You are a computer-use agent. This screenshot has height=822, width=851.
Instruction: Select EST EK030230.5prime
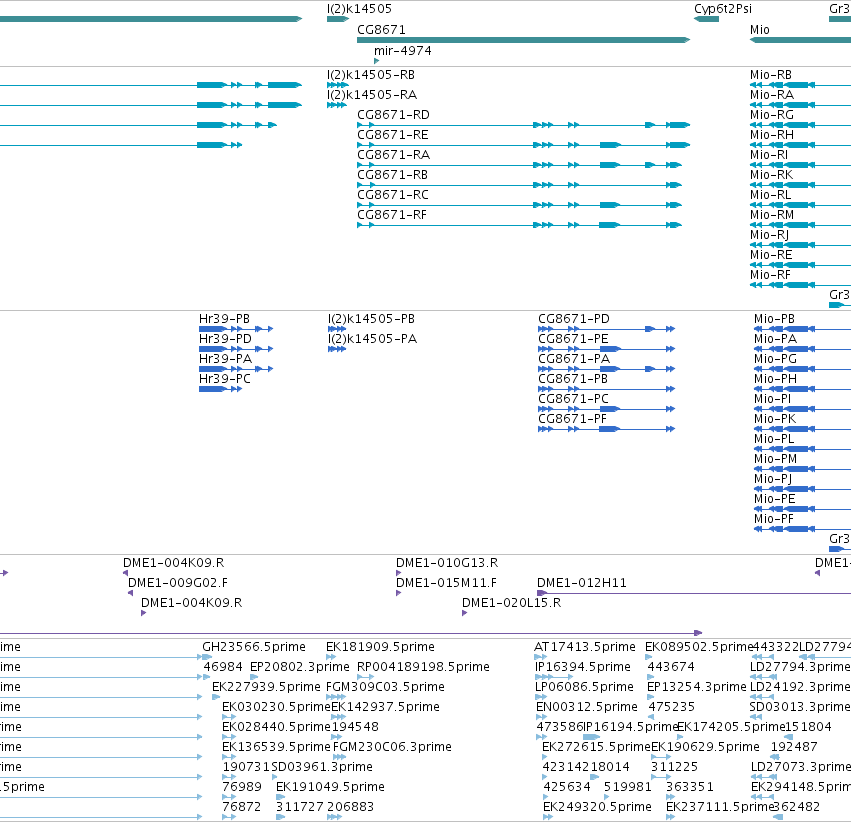(229, 717)
